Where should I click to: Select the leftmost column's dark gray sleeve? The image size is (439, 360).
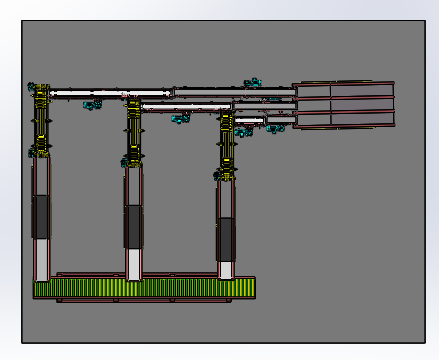click(41, 217)
